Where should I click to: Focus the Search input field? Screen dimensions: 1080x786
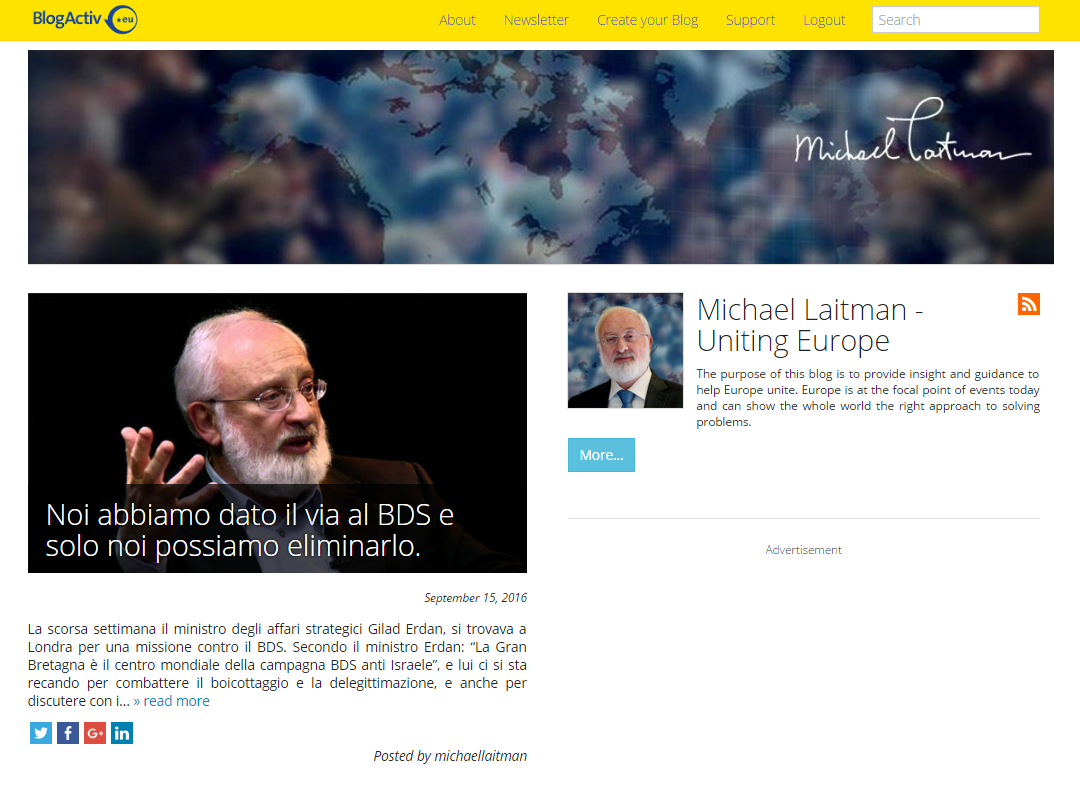[x=955, y=20]
